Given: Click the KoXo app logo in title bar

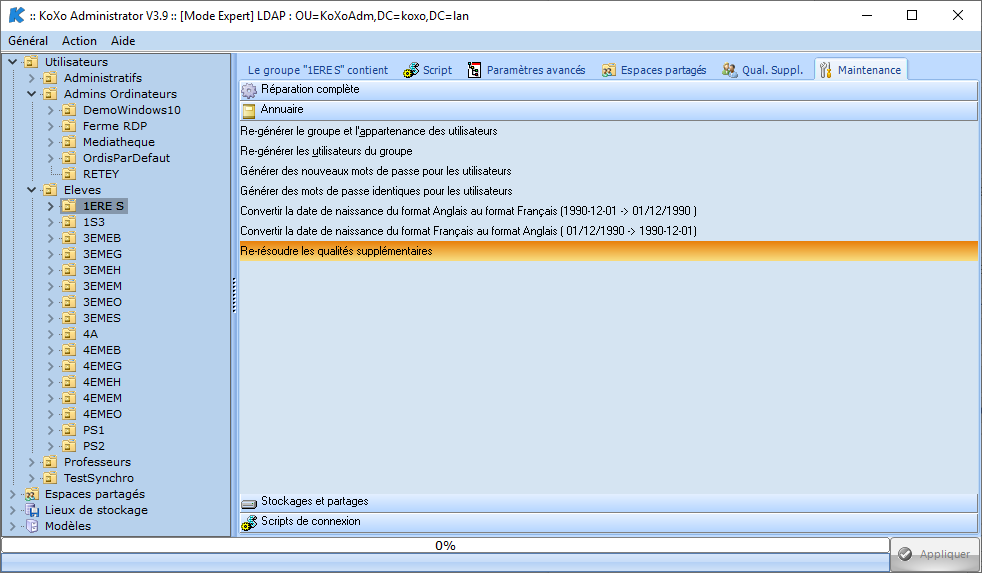Looking at the screenshot, I should 16,15.
